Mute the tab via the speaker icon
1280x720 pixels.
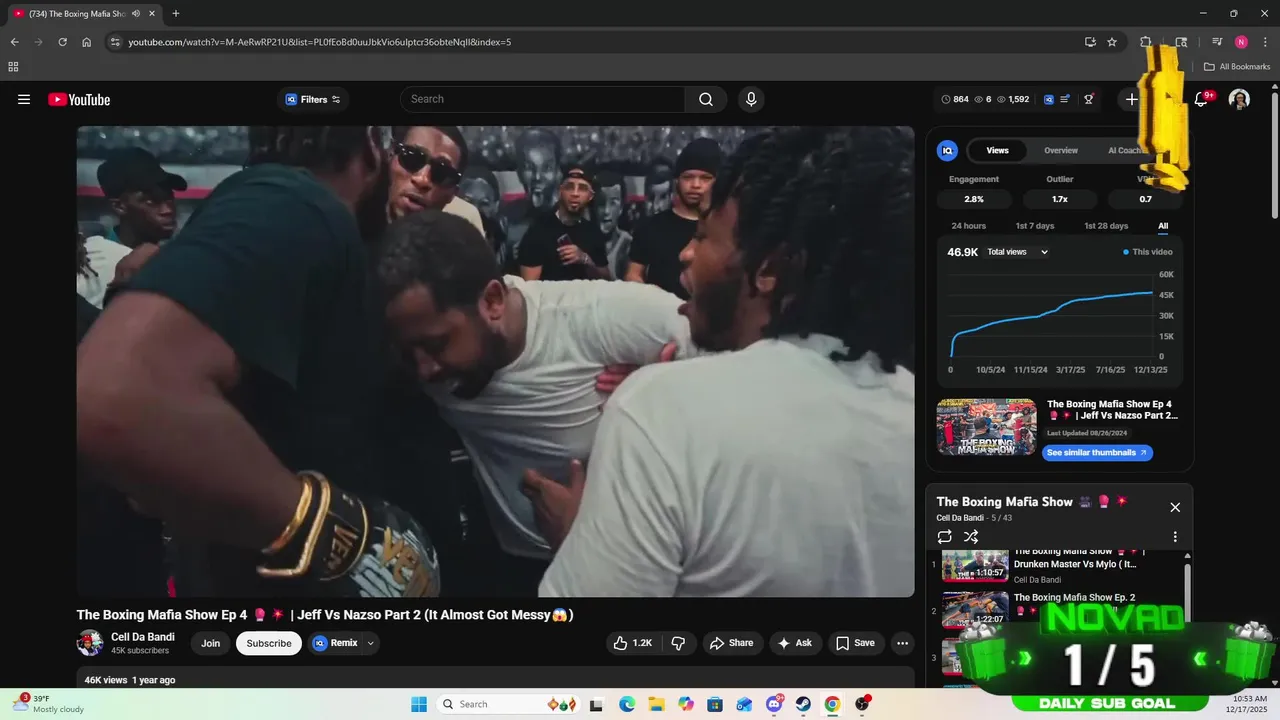(136, 14)
